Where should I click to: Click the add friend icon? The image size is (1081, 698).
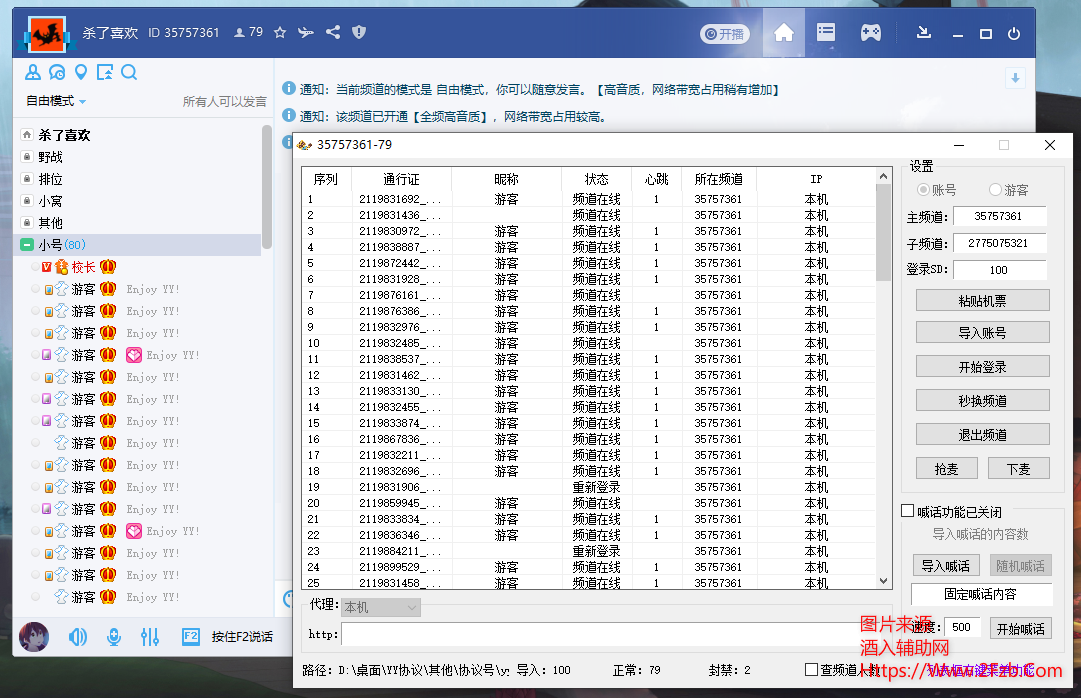click(33, 72)
